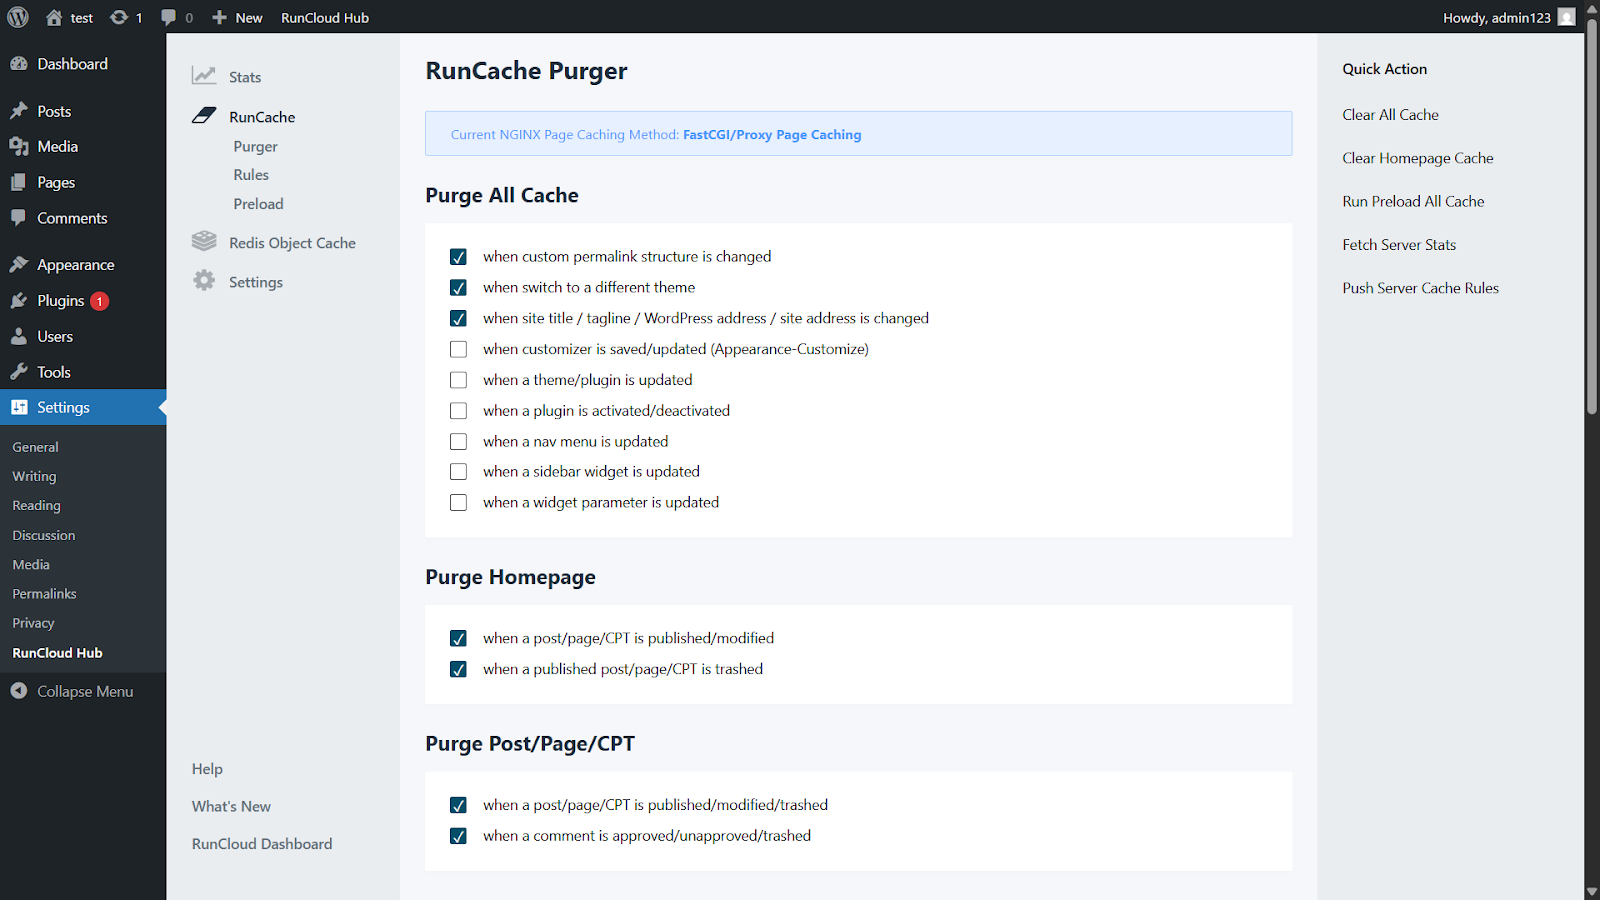Screen dimensions: 1600x900
Task: Uncheck purge when switch to different theme
Action: [458, 288]
